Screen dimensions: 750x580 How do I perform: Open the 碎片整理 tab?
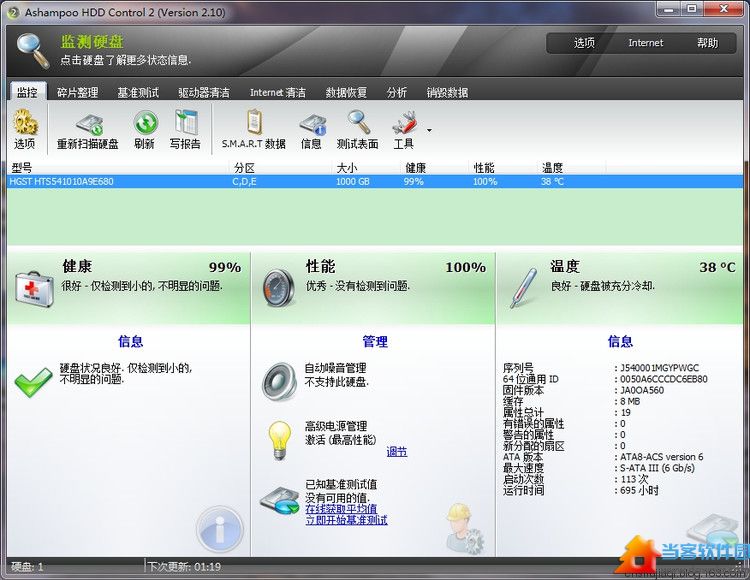point(77,92)
